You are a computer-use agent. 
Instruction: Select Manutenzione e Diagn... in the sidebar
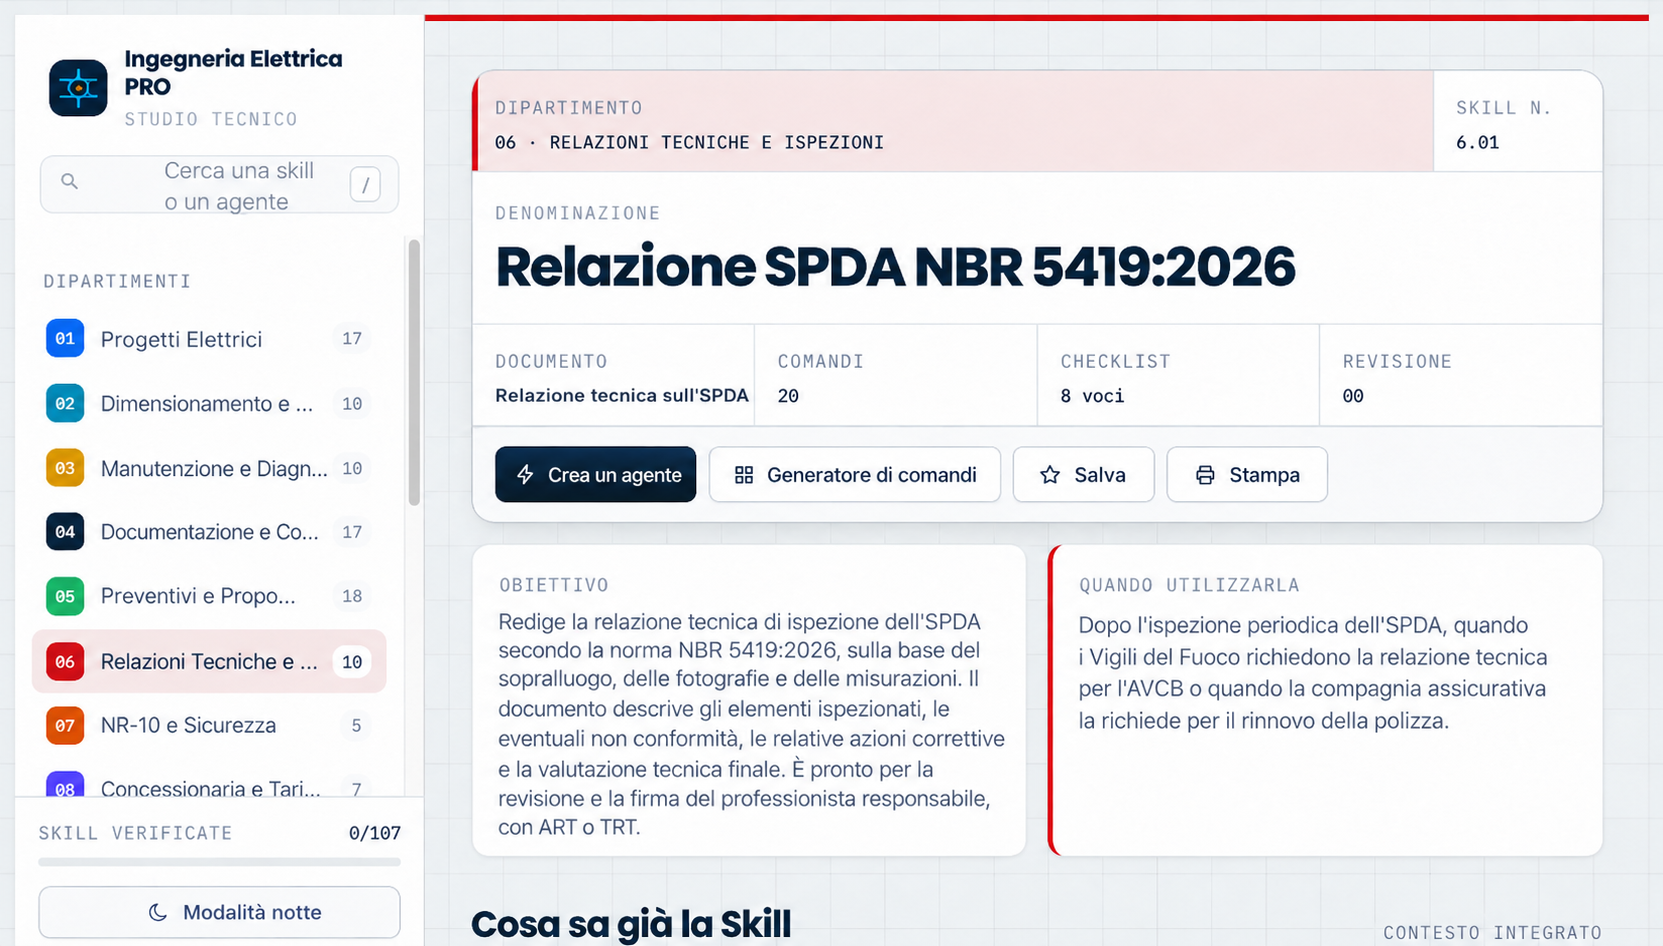(x=209, y=468)
